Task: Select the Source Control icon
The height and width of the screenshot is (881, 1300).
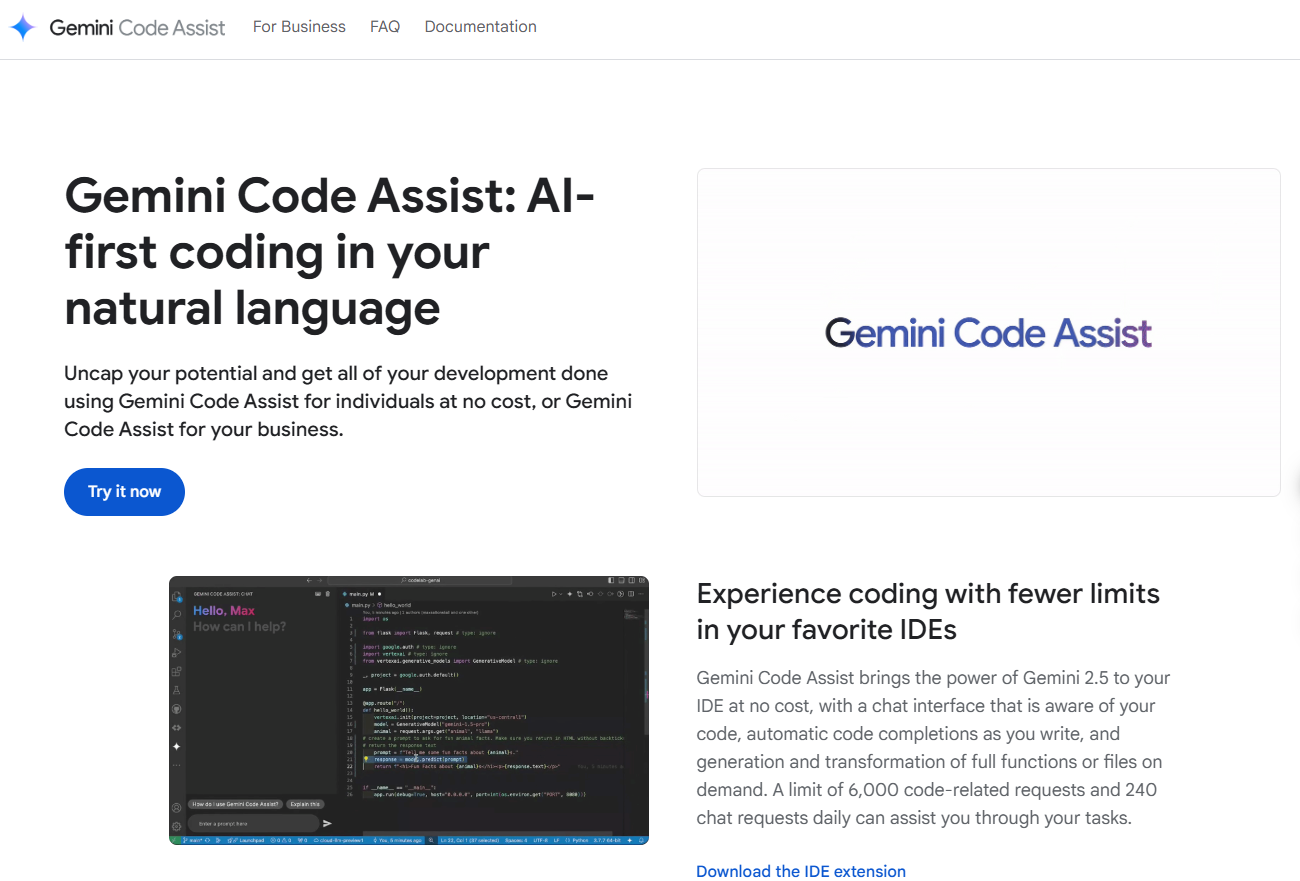Action: pos(176,633)
